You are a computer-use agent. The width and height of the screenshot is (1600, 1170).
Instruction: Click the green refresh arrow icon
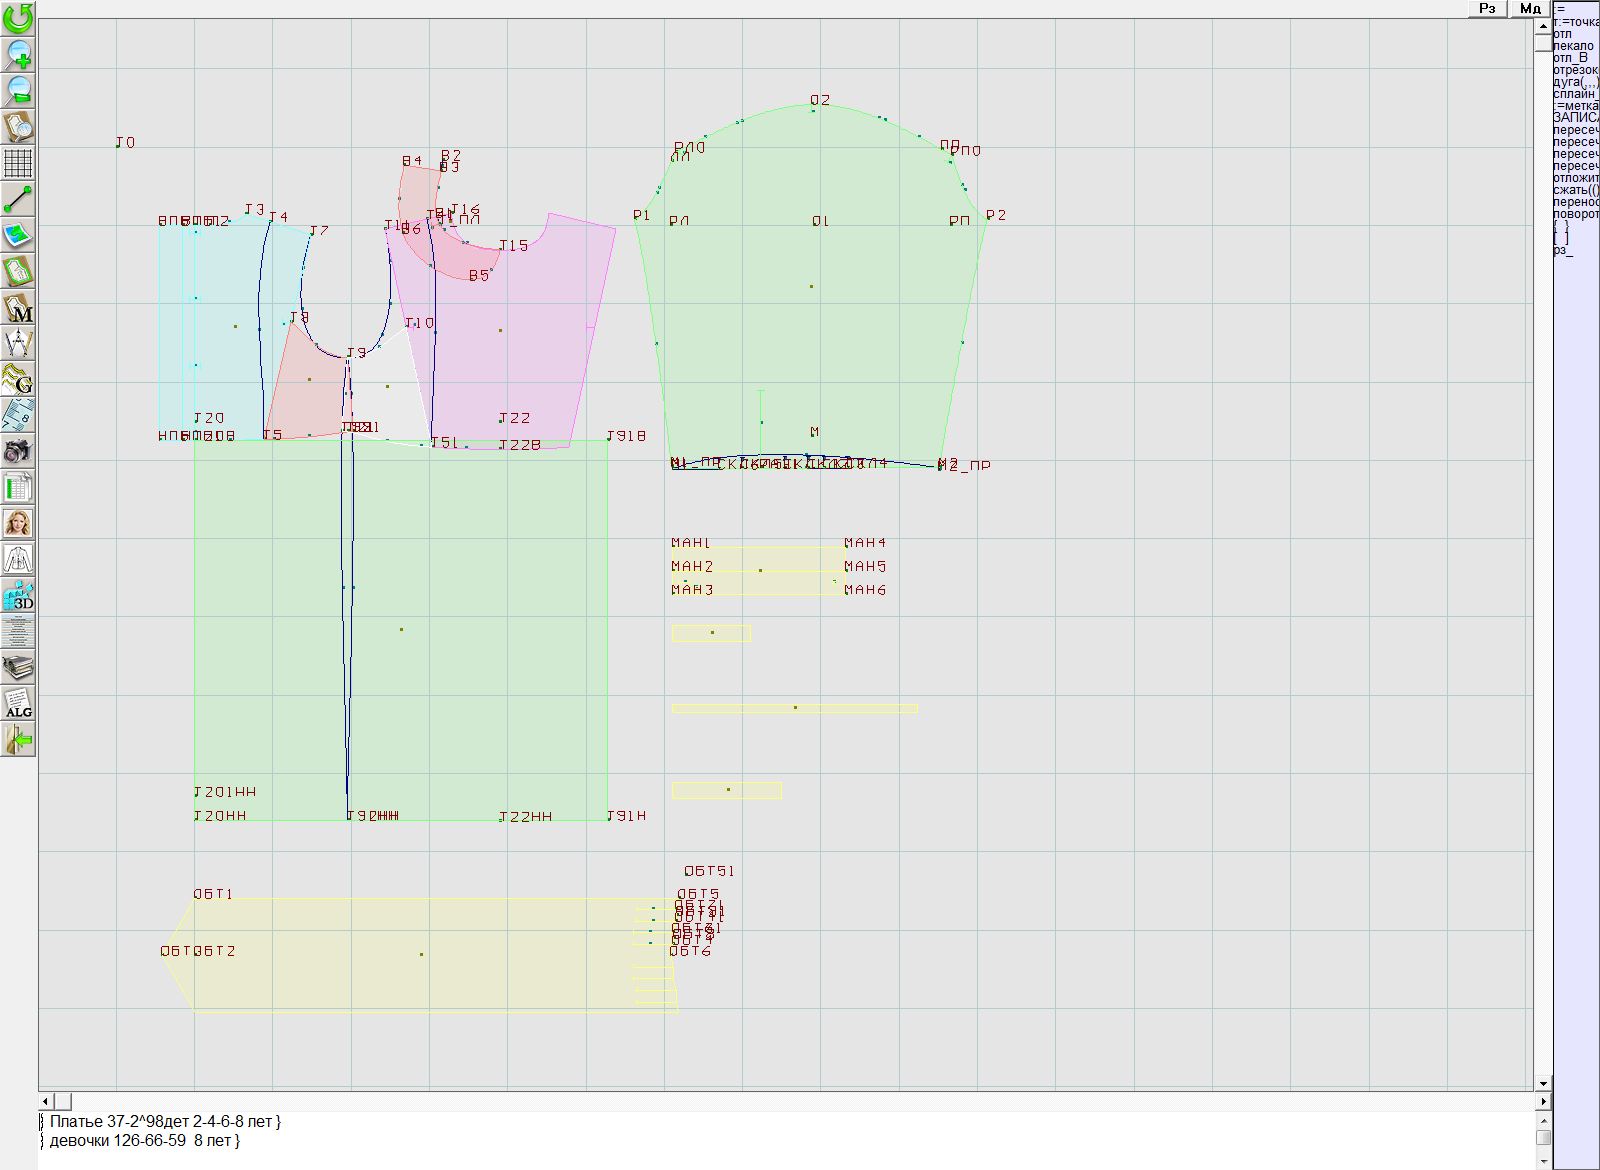[18, 17]
